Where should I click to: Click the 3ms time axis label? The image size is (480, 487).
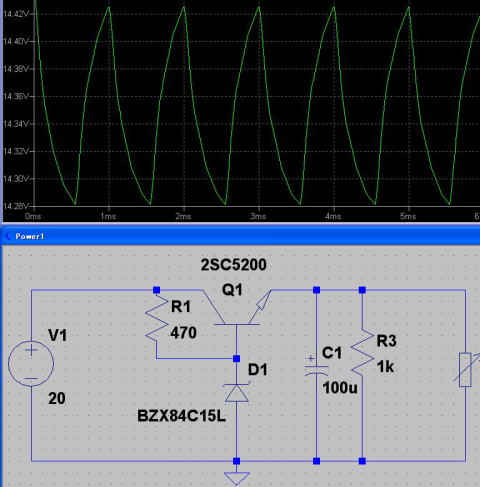click(258, 216)
